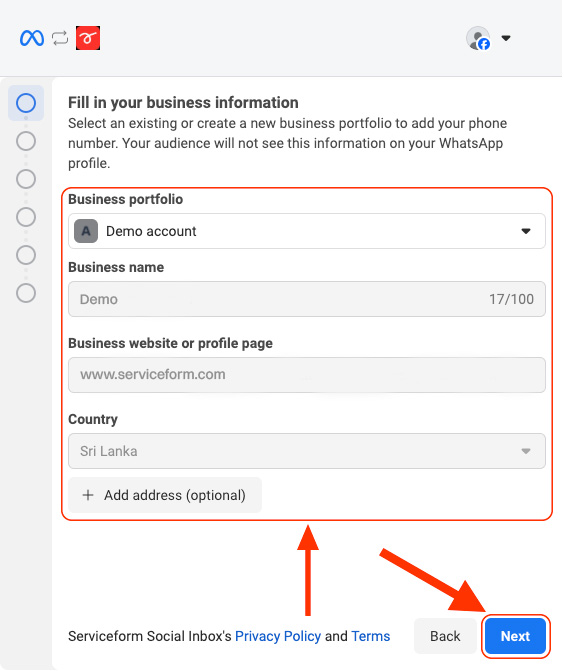Image resolution: width=564 pixels, height=671 pixels.
Task: Click the sync arrows icon between logos
Action: (60, 38)
